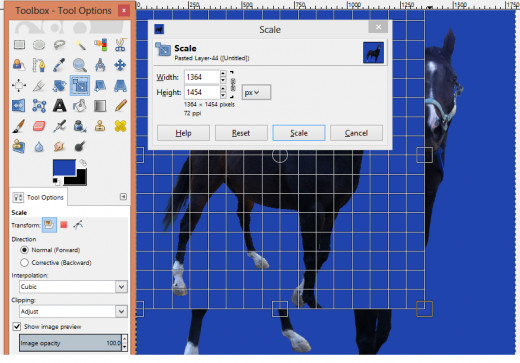
Task: Pick the Fuzzy Select magic wand tool
Action: point(80,45)
